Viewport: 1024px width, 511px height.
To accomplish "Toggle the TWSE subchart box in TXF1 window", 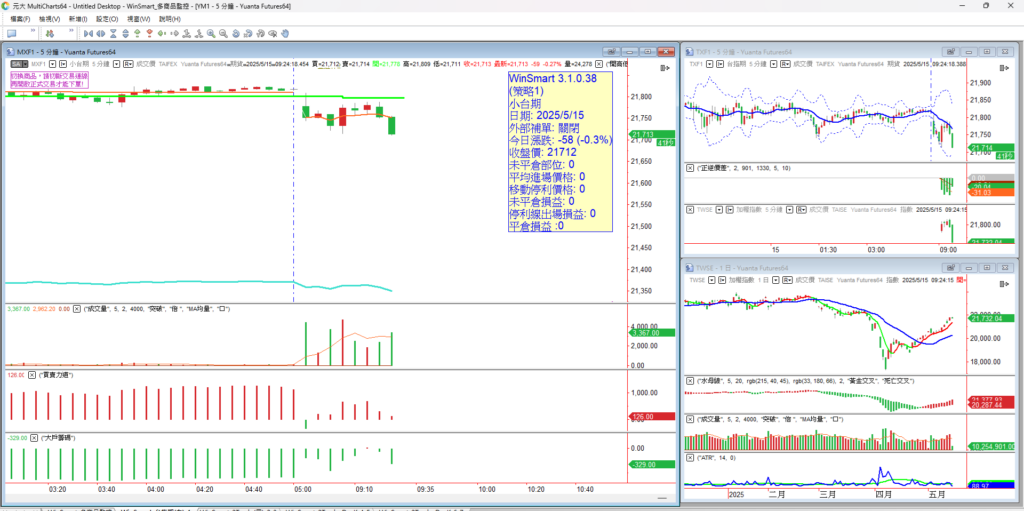I will click(x=690, y=210).
